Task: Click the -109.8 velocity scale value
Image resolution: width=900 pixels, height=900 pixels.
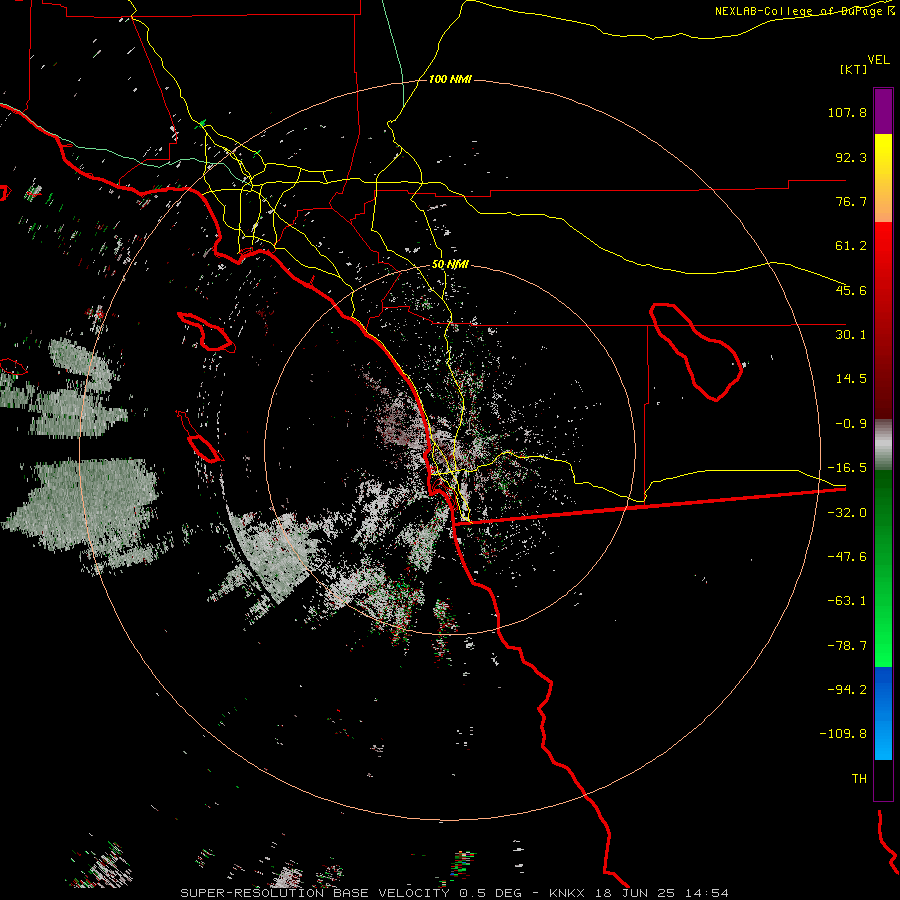Action: coord(843,734)
